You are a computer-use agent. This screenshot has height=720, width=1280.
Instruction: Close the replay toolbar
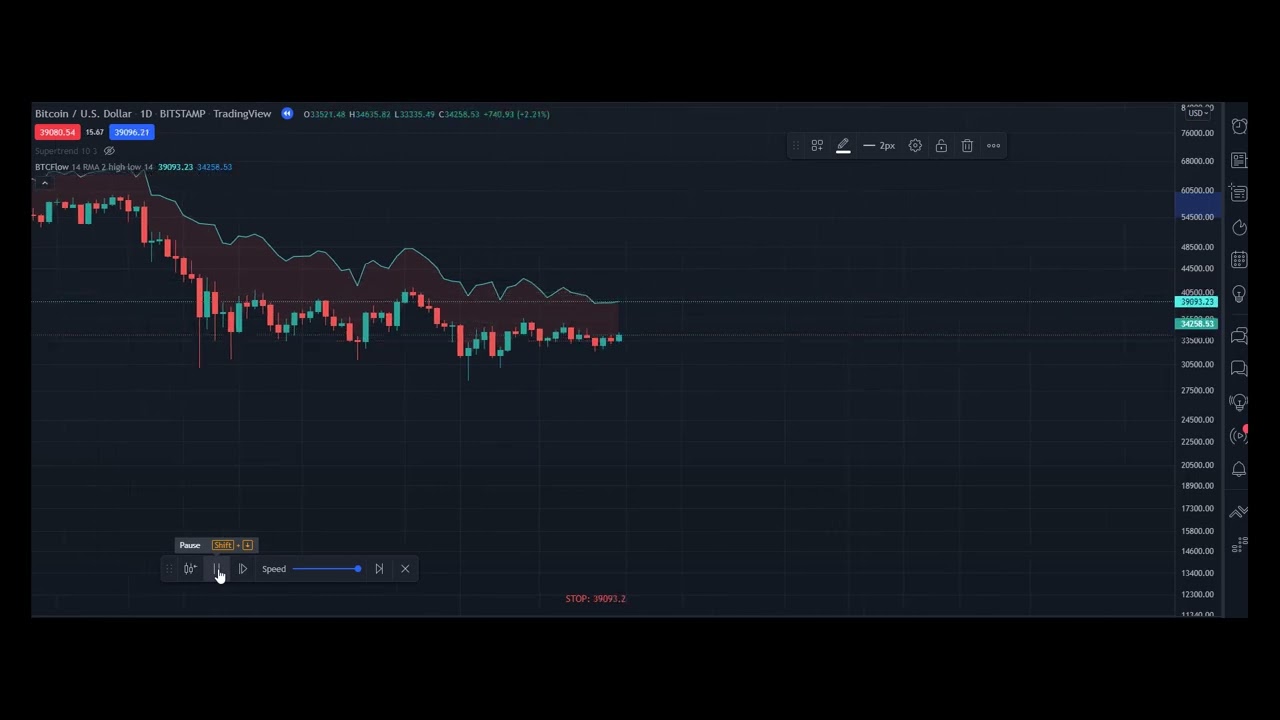tap(405, 569)
